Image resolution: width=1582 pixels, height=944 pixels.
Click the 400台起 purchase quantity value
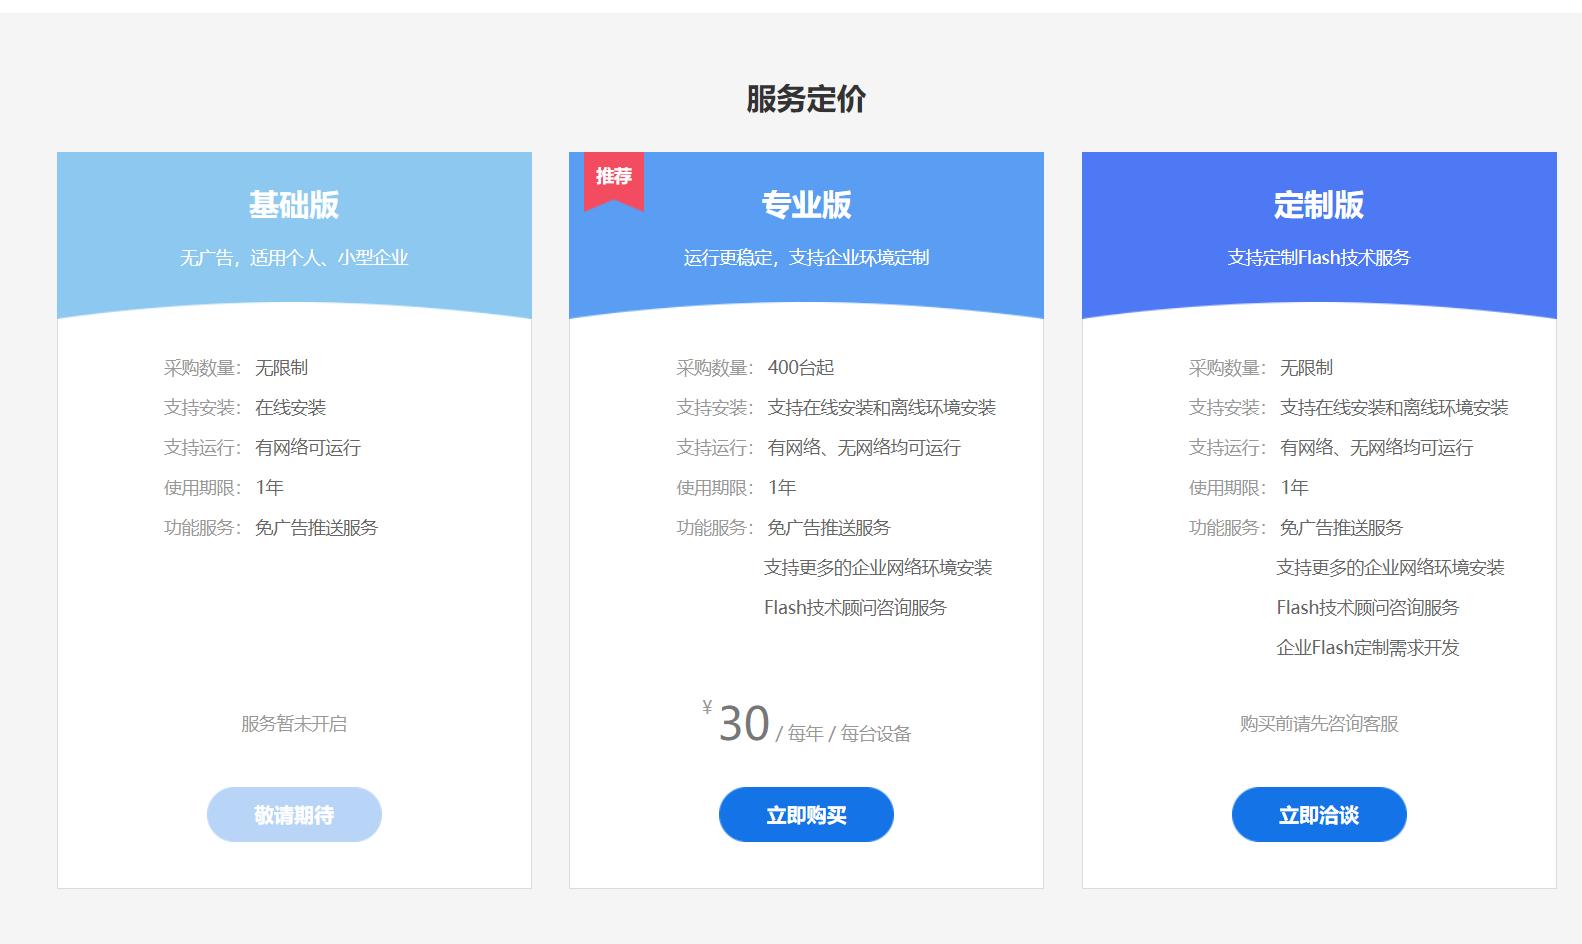[x=801, y=368]
